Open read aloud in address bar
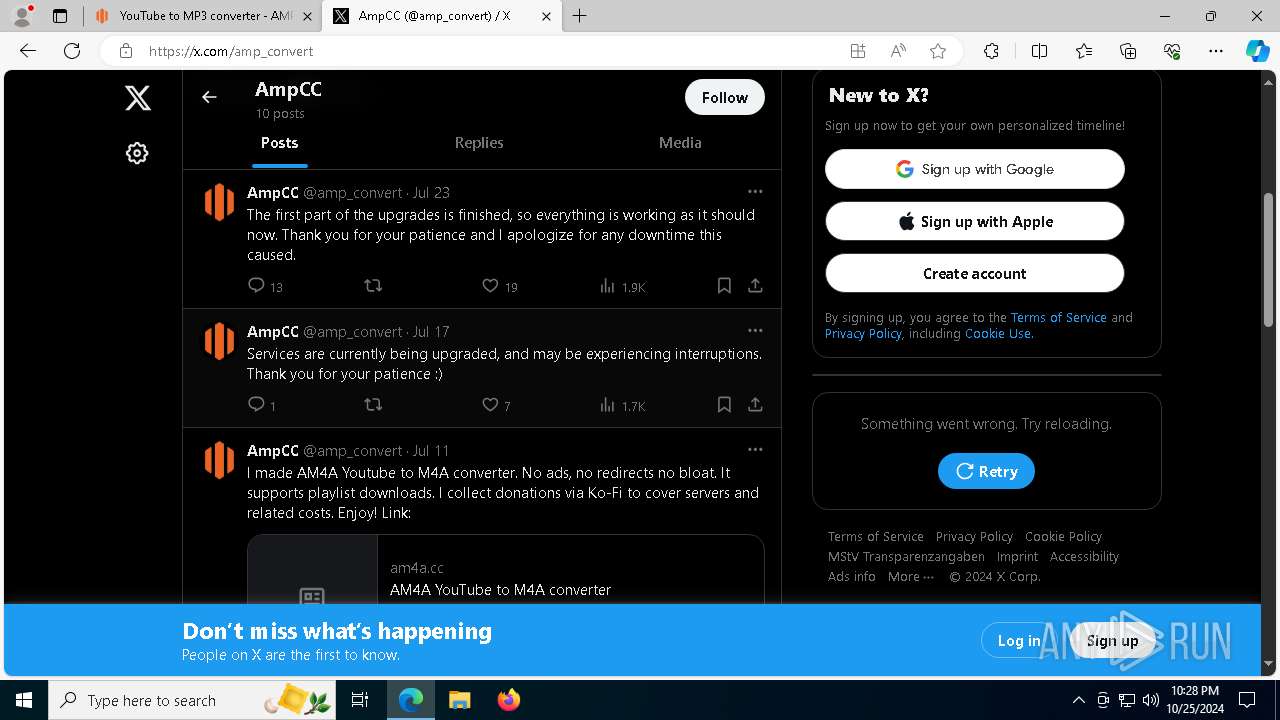 [x=898, y=51]
